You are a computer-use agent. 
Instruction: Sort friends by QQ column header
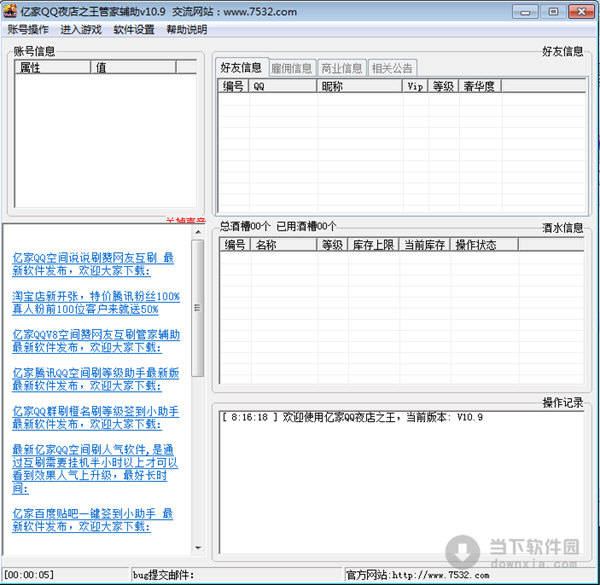coord(283,86)
